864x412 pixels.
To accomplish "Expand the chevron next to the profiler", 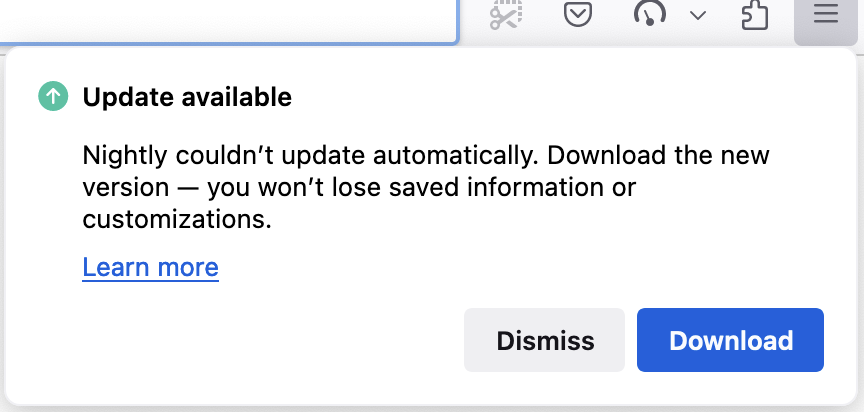I will tap(698, 16).
